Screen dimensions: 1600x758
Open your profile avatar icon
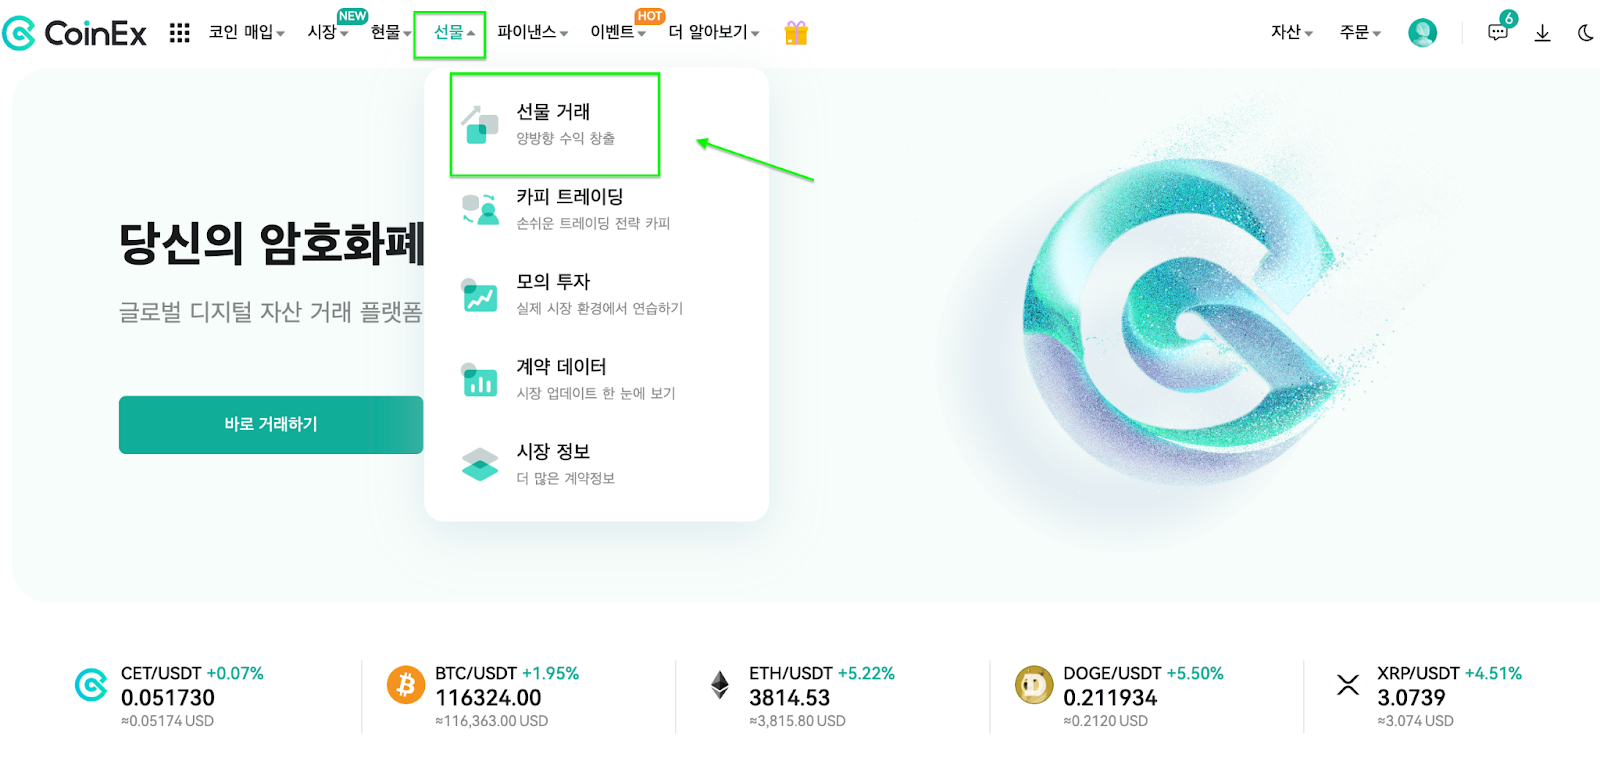pos(1421,31)
